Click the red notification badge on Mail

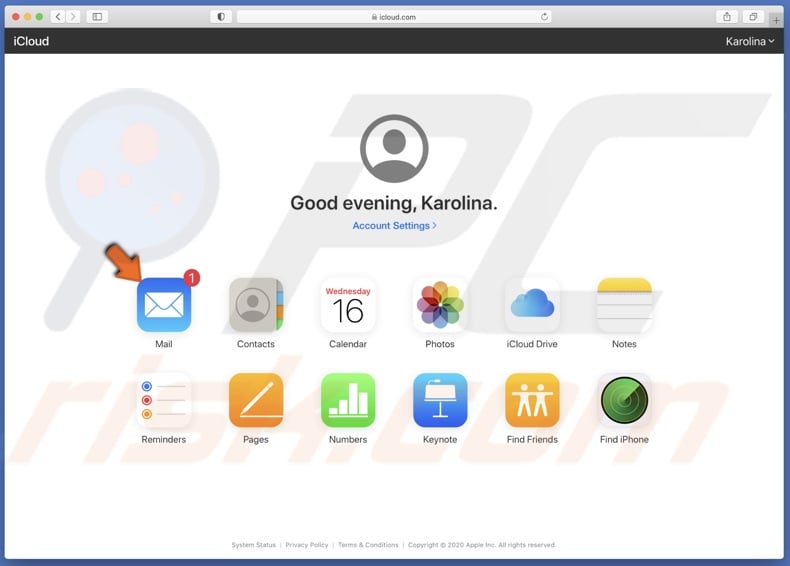click(191, 278)
